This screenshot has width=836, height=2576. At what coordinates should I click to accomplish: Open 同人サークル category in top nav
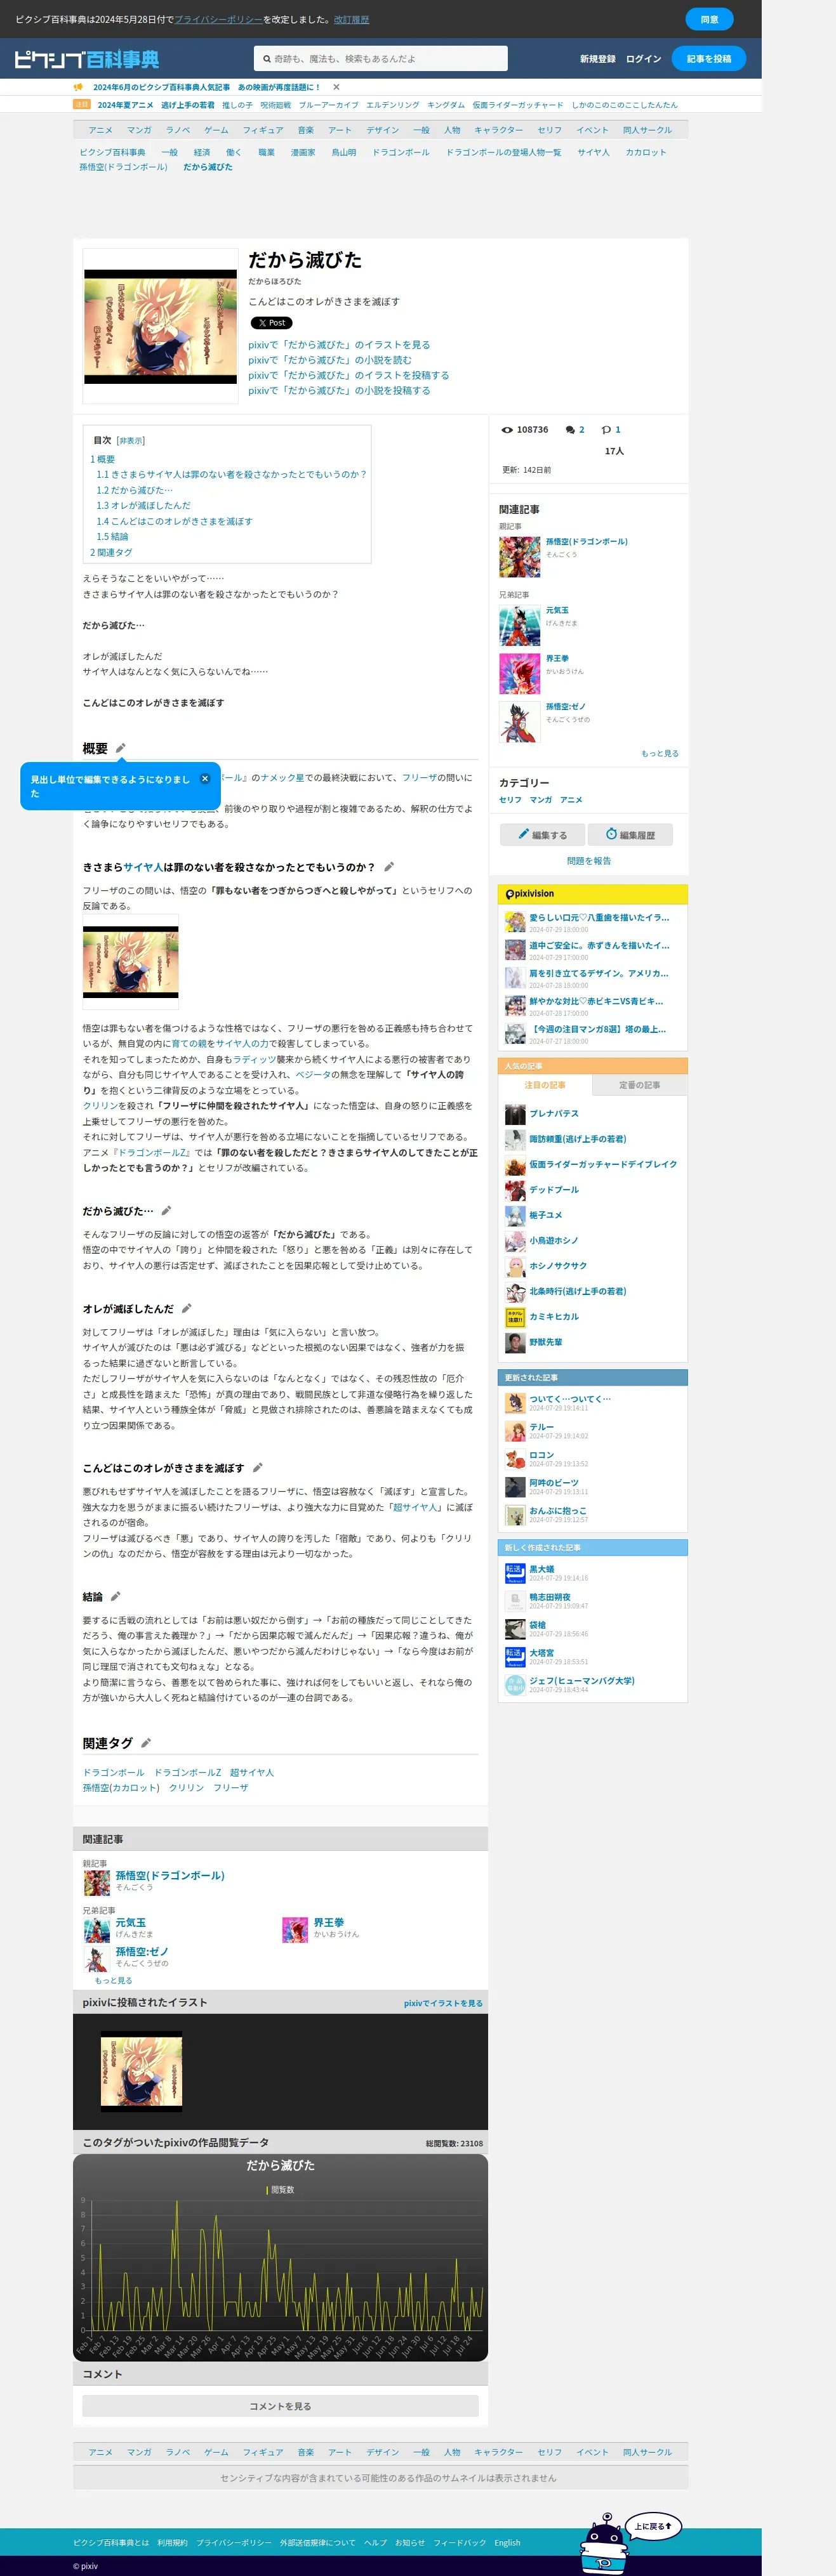point(647,130)
